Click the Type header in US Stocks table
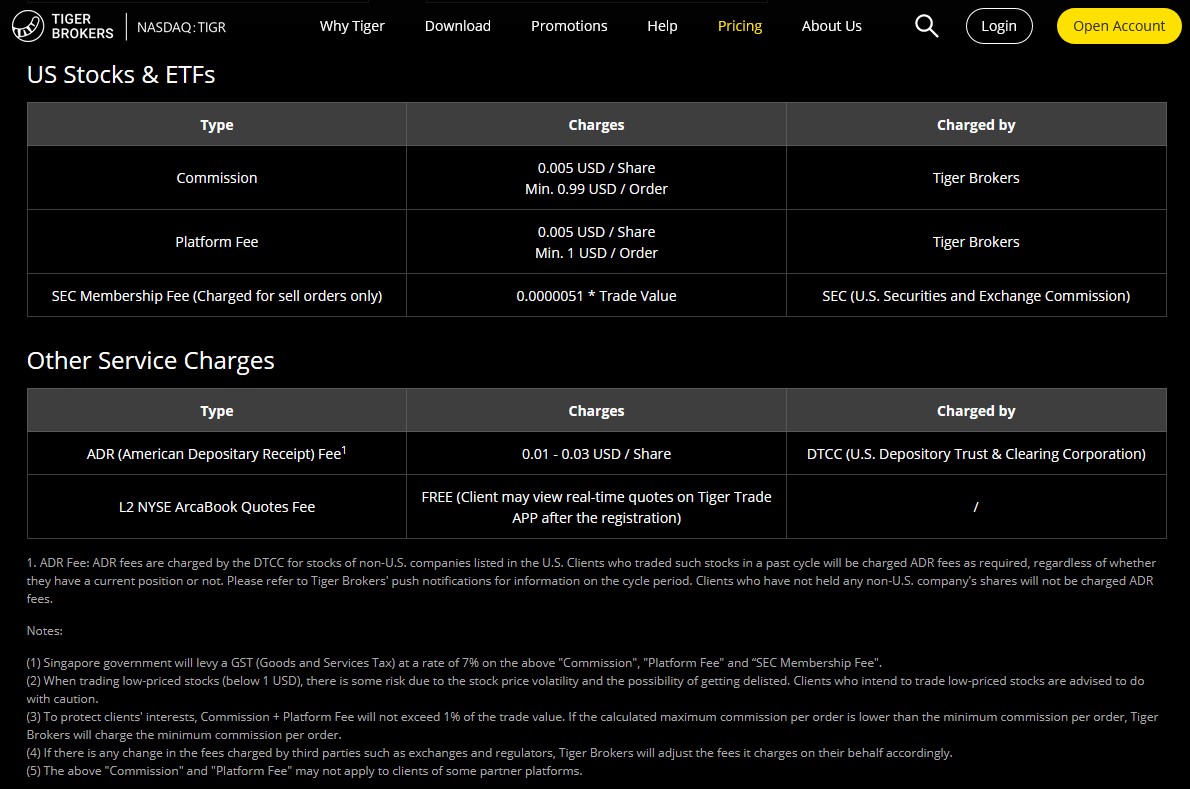The width and height of the screenshot is (1190, 789). pyautogui.click(x=217, y=124)
